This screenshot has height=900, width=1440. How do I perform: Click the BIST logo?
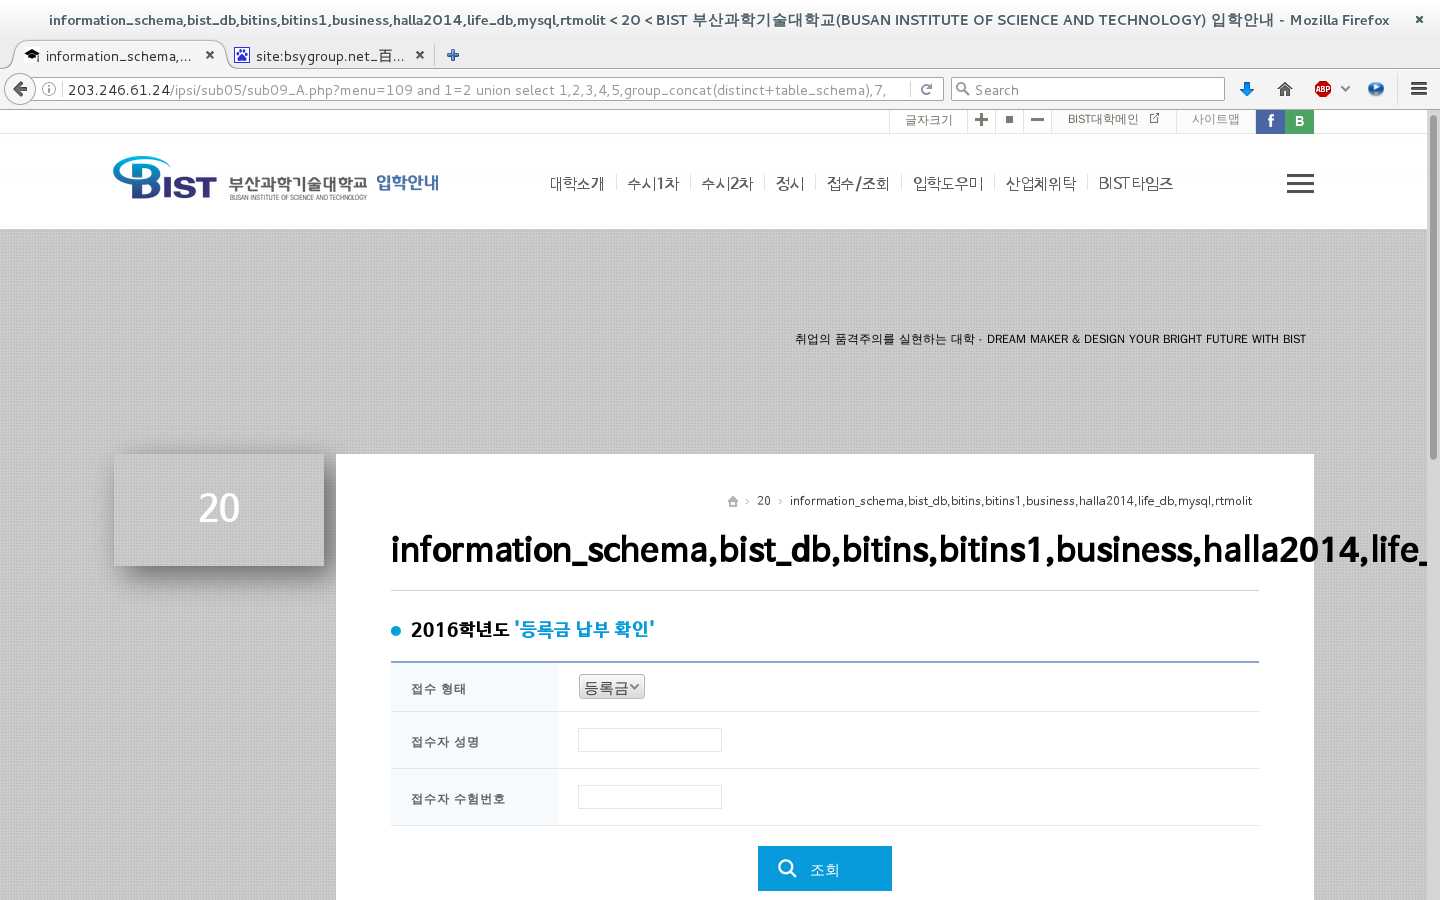pos(164,178)
